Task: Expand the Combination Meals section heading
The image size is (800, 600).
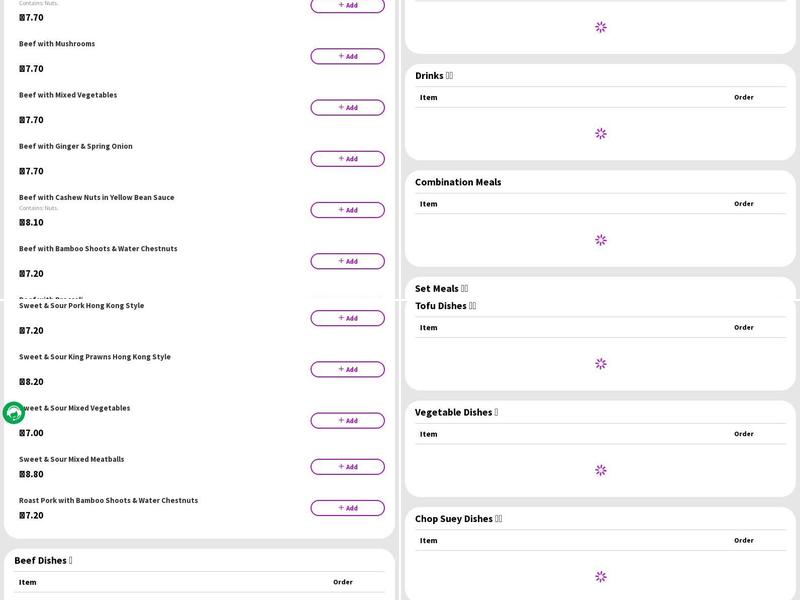Action: 458,182
